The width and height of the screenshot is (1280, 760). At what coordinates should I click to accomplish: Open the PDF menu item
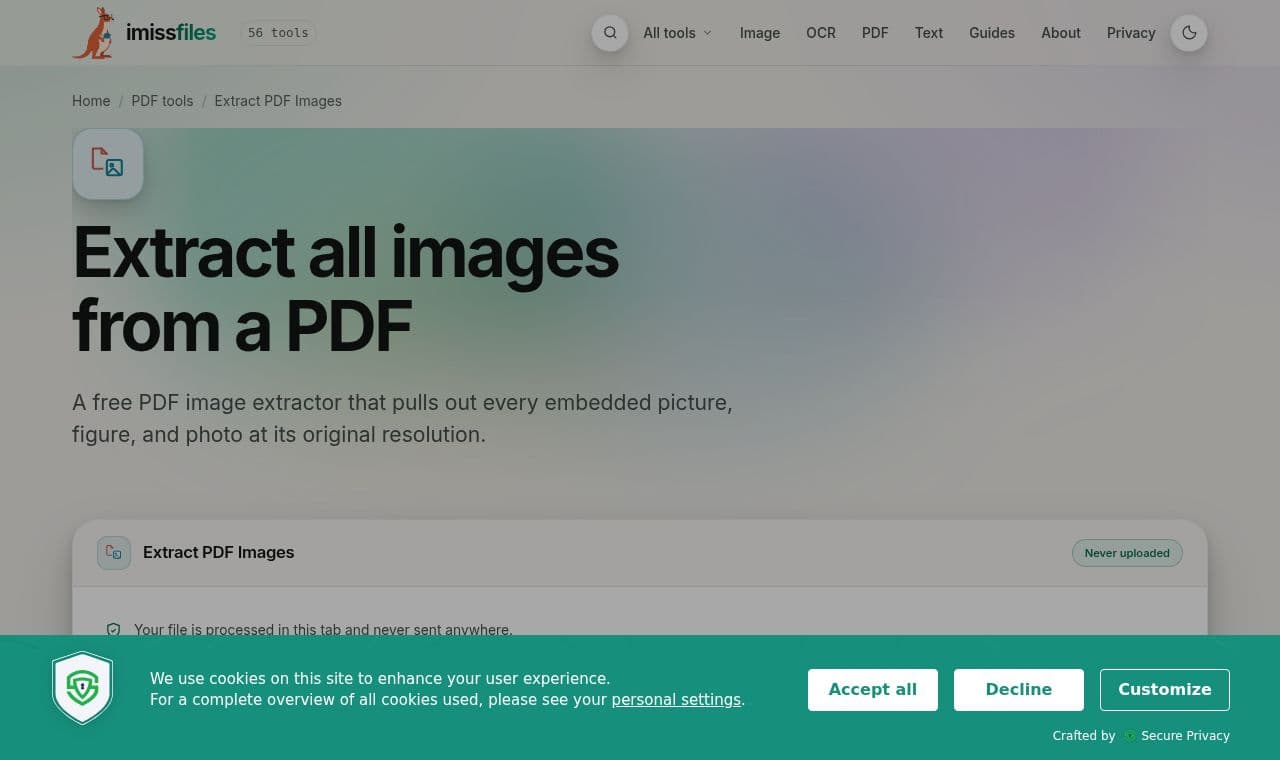pyautogui.click(x=875, y=33)
